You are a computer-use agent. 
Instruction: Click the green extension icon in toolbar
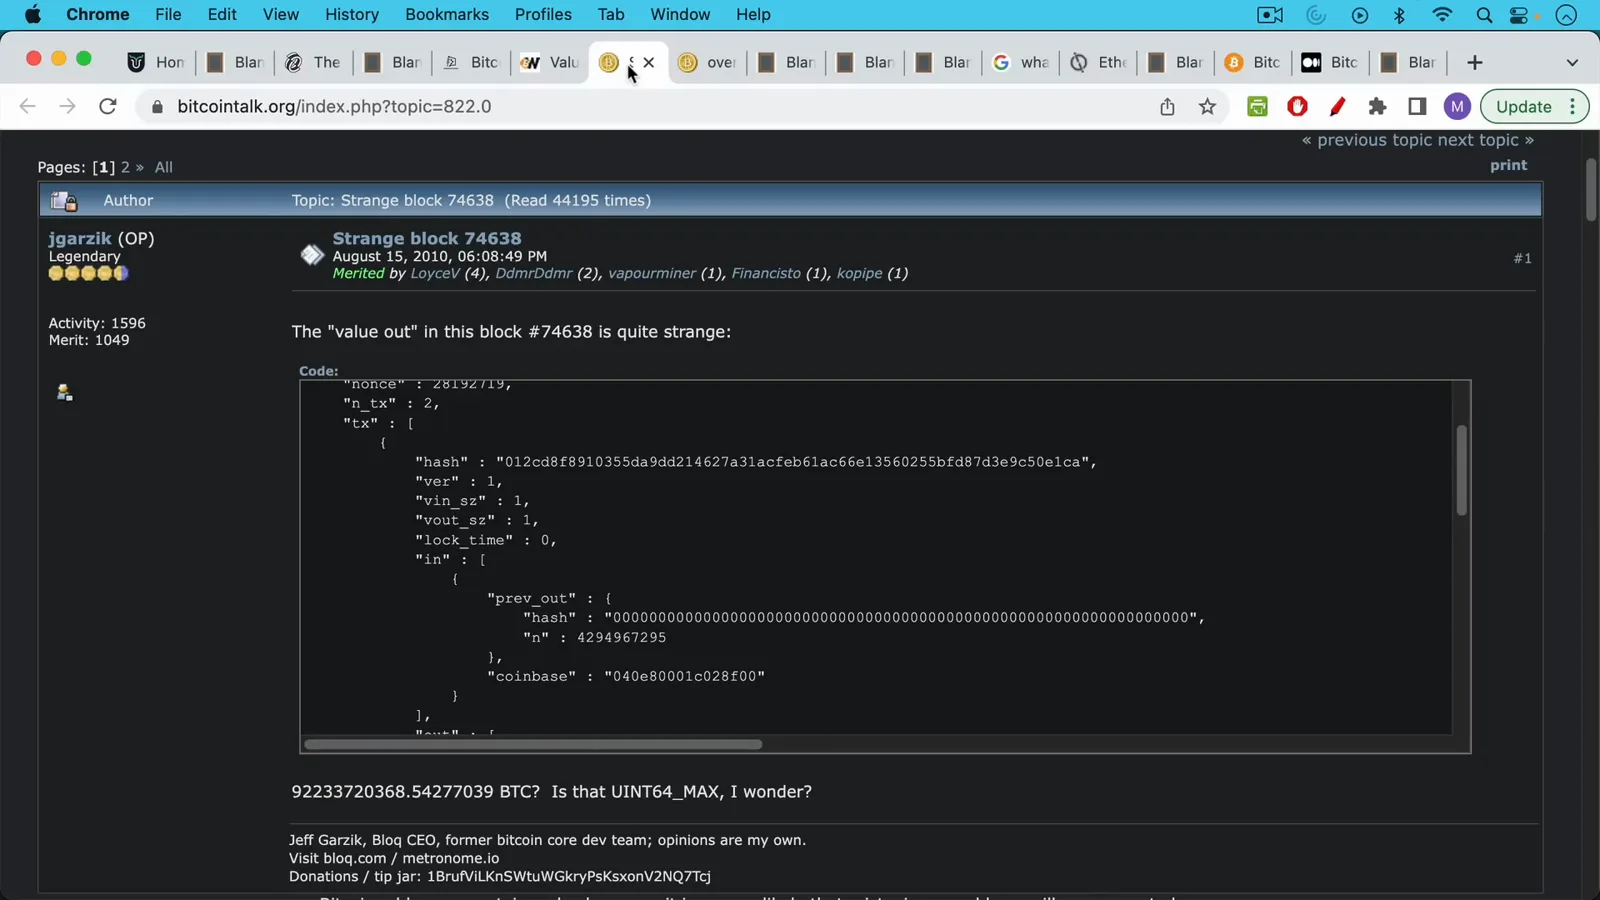pyautogui.click(x=1257, y=106)
